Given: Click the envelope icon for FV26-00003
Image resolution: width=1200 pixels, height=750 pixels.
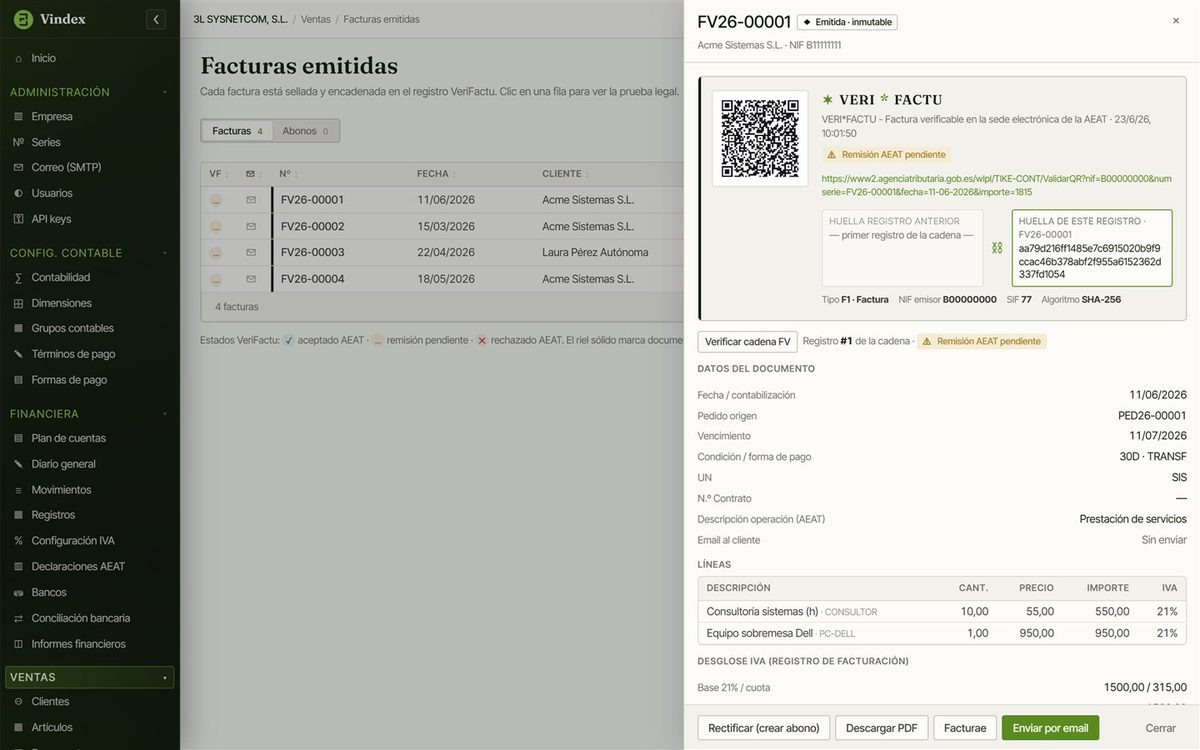Looking at the screenshot, I should click(251, 253).
